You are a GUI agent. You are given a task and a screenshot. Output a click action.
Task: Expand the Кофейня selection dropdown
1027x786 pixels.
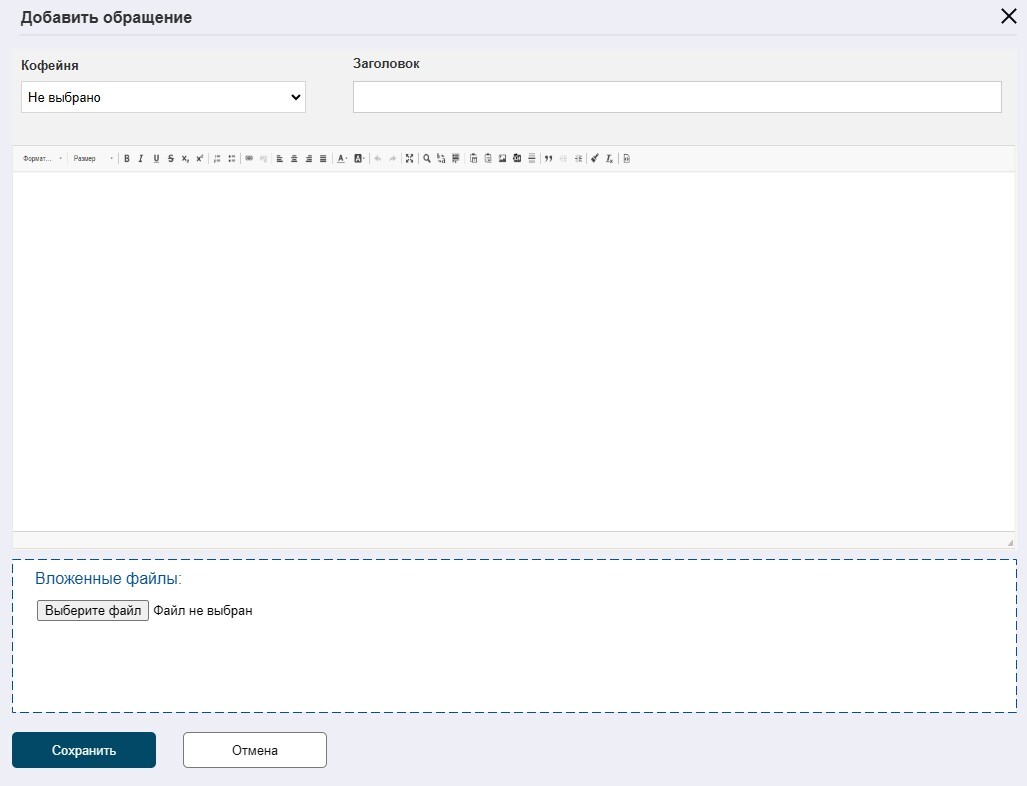163,97
